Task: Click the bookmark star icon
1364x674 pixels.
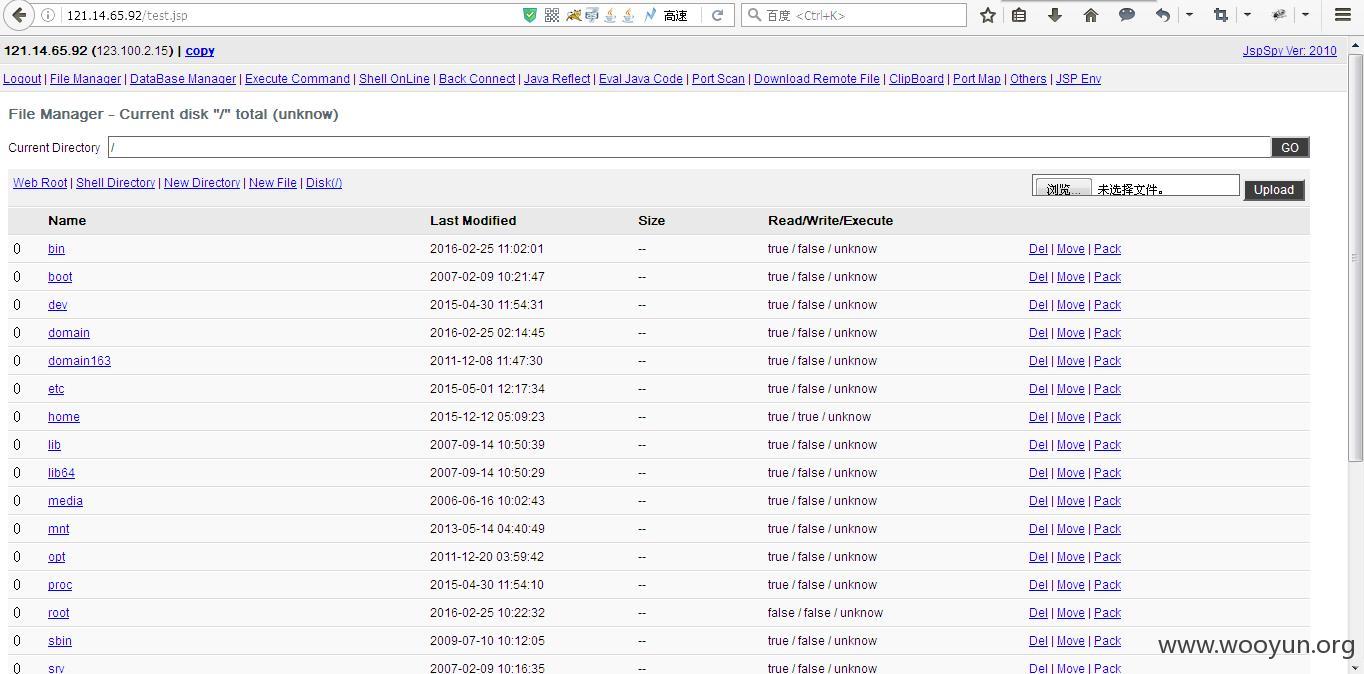Action: pyautogui.click(x=988, y=15)
